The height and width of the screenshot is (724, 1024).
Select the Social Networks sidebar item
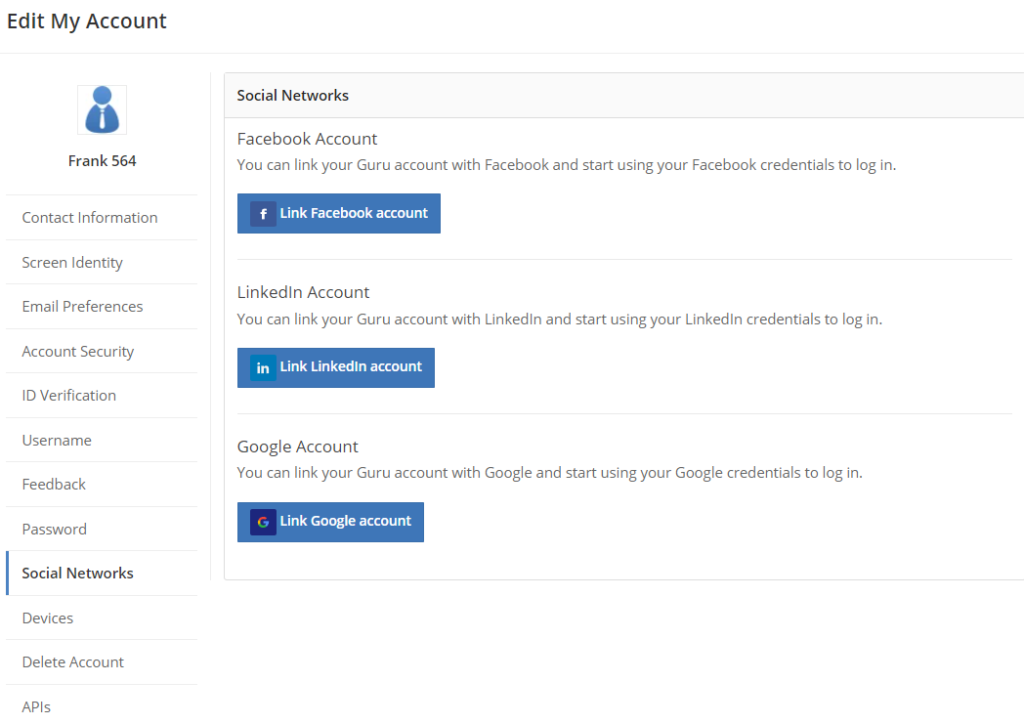tap(78, 574)
